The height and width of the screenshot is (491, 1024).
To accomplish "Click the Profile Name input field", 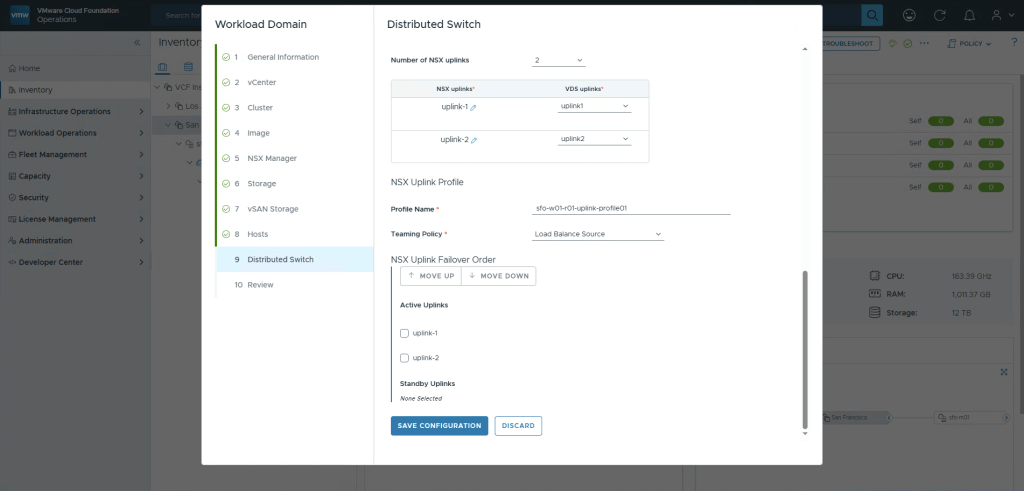I will (631, 209).
